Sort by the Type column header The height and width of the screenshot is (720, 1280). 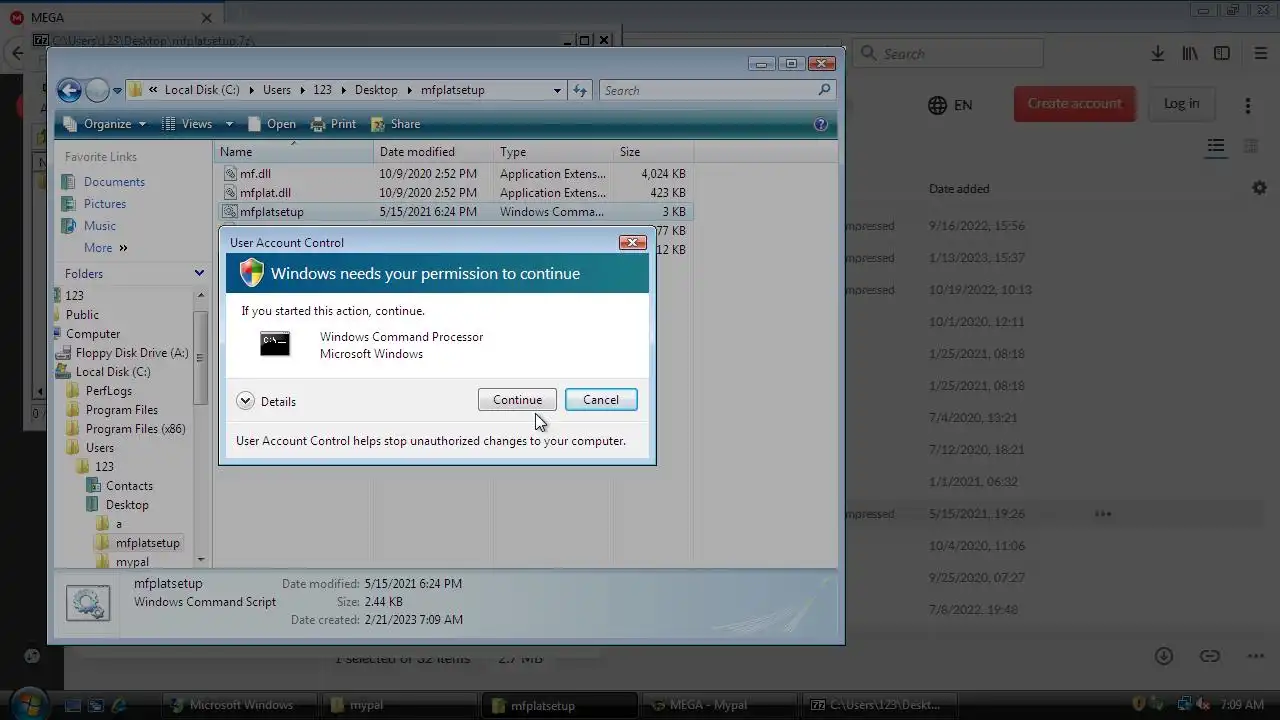[x=554, y=152]
